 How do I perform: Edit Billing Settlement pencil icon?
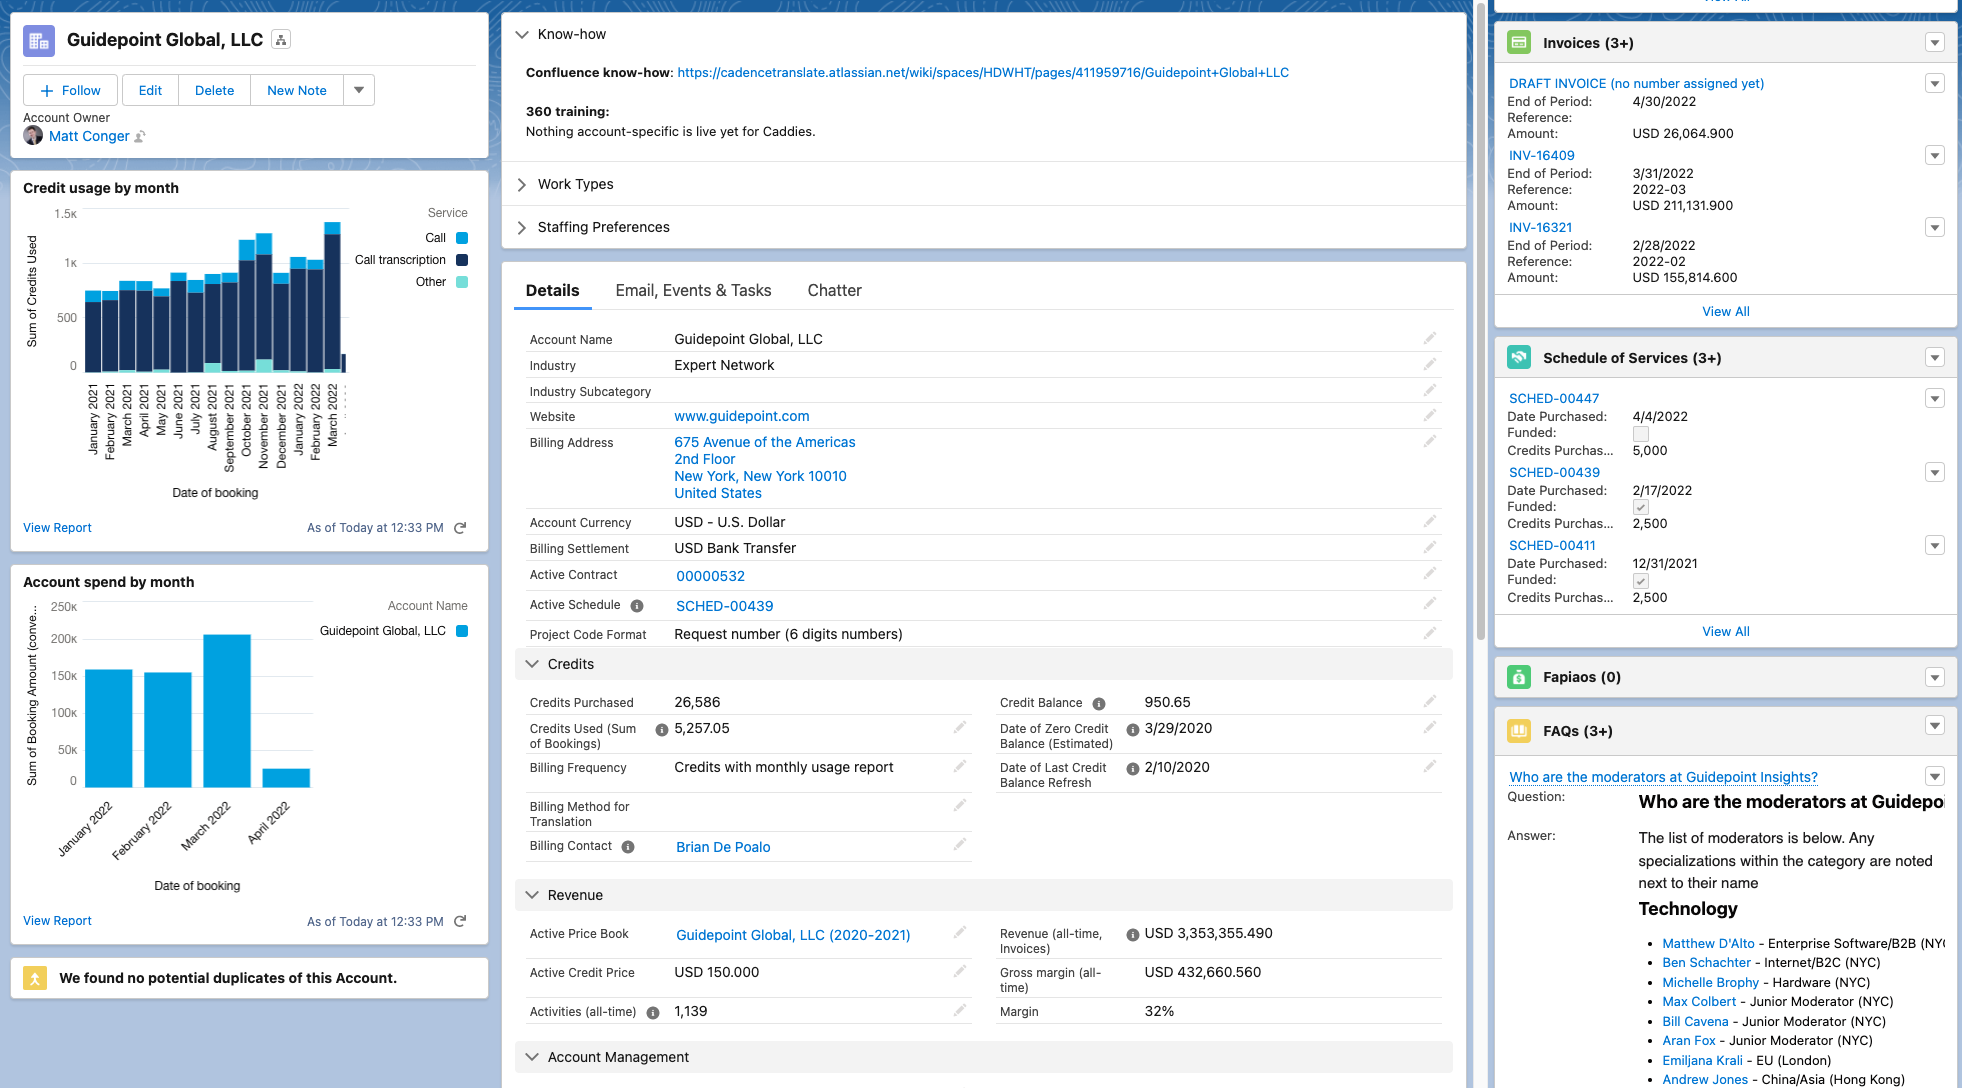1430,548
